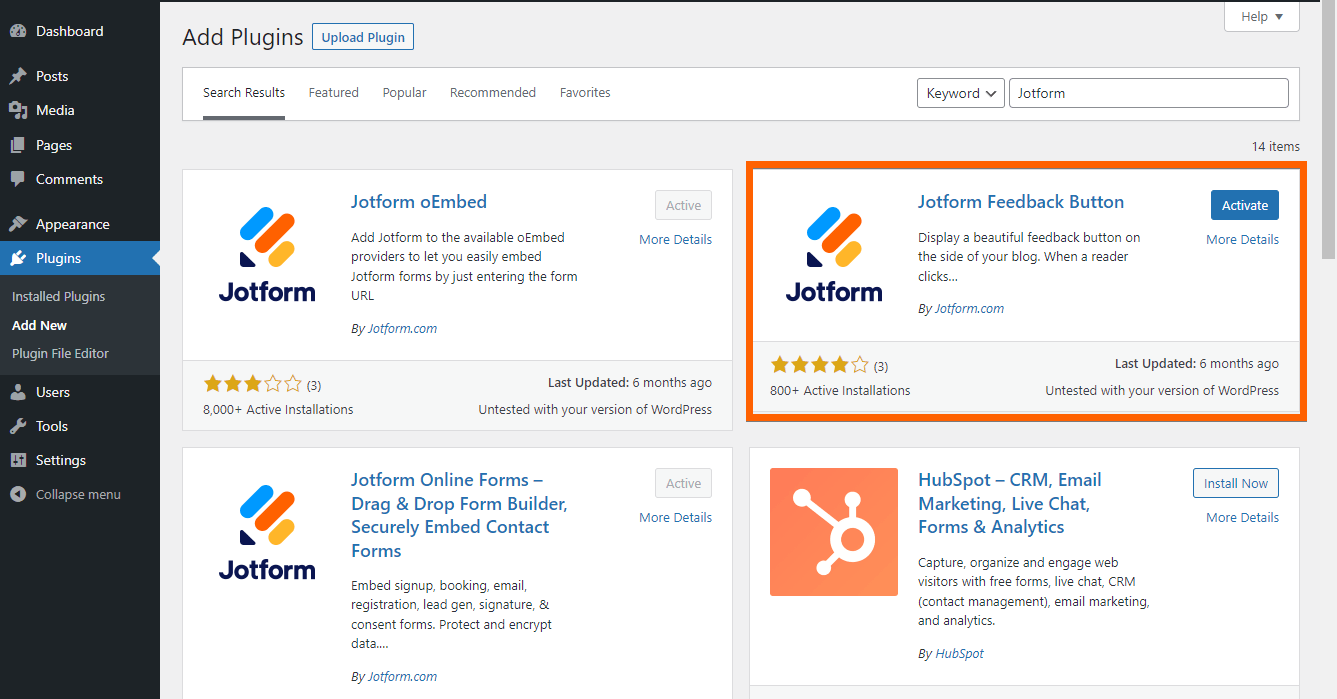Click the HubSpot plugin logo thumbnail

coord(833,532)
